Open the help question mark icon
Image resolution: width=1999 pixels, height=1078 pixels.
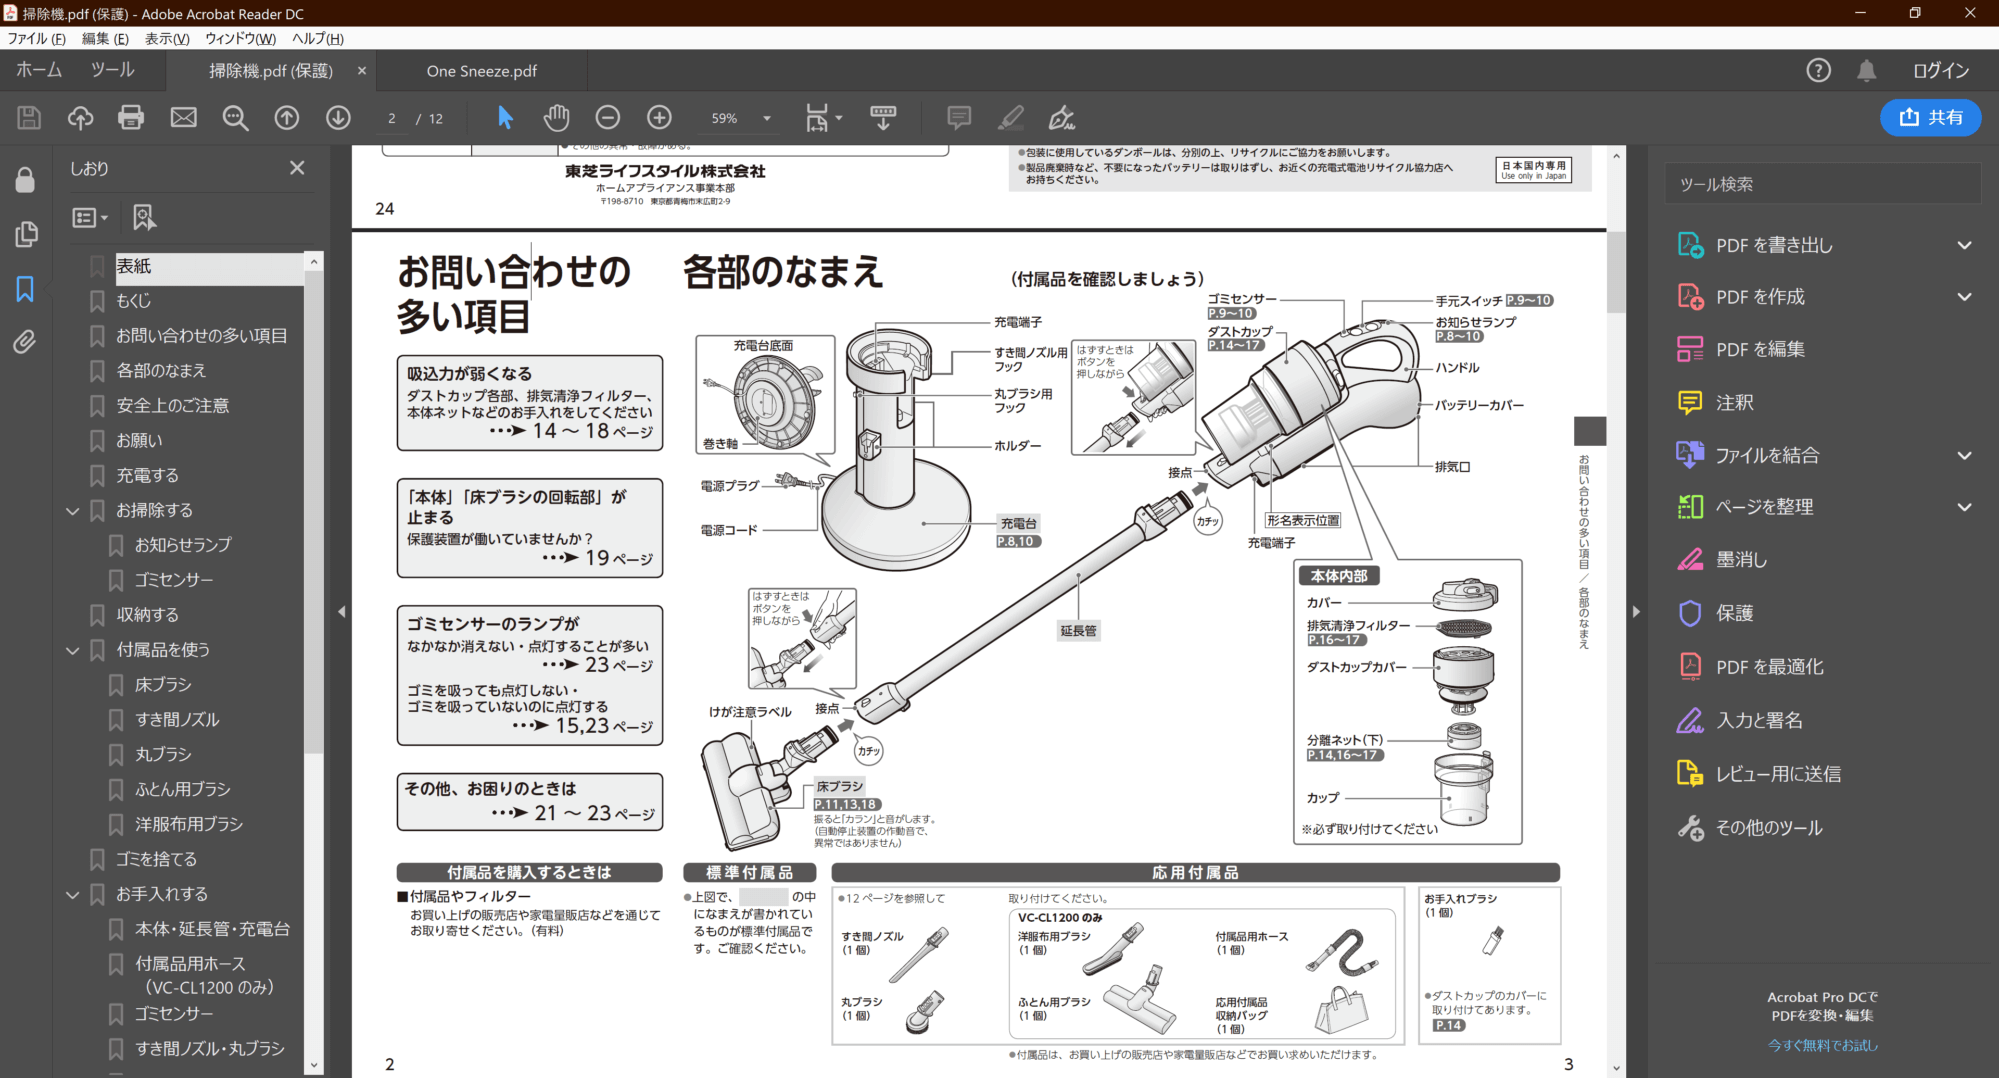[1818, 70]
